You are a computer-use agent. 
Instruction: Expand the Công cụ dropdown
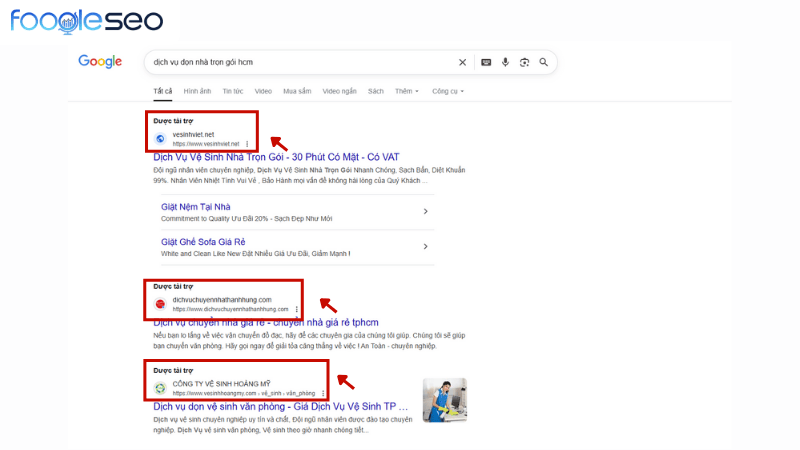[x=448, y=91]
